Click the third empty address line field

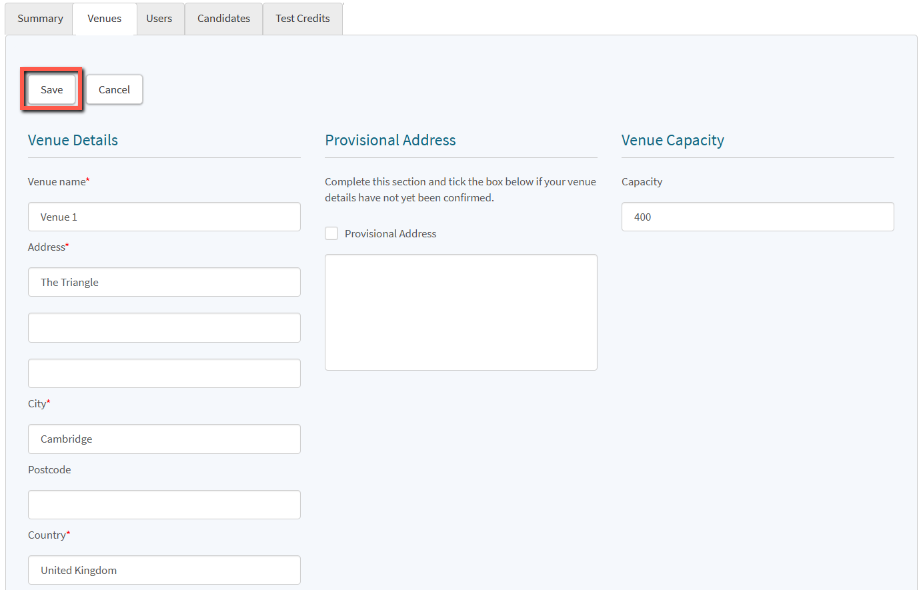[164, 373]
